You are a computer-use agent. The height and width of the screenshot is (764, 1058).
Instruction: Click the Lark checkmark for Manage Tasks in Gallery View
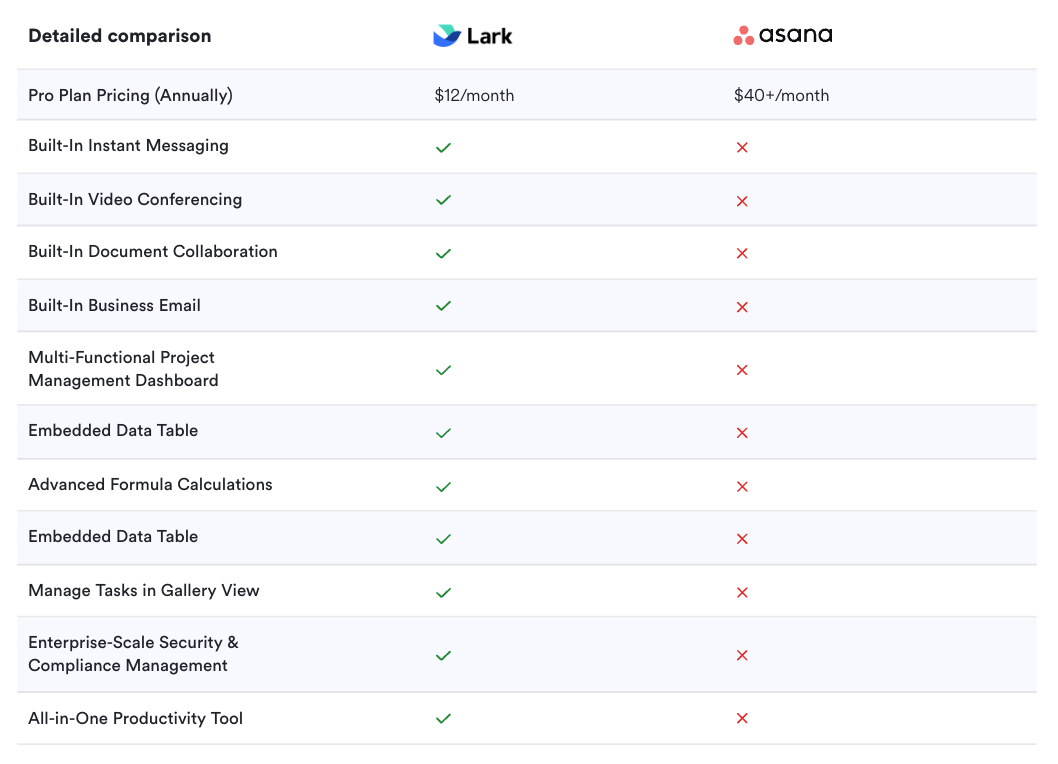tap(443, 593)
